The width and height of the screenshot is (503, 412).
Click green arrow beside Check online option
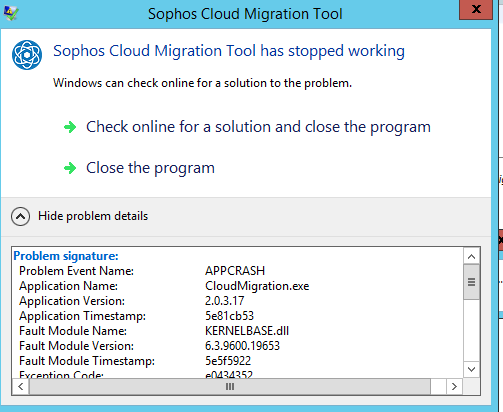[x=70, y=127]
